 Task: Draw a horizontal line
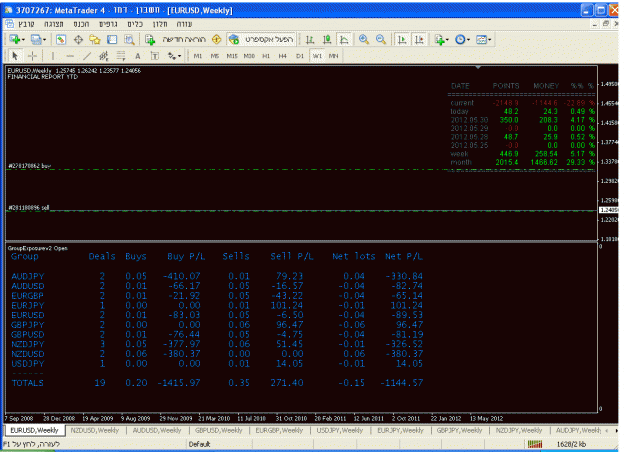click(70, 56)
